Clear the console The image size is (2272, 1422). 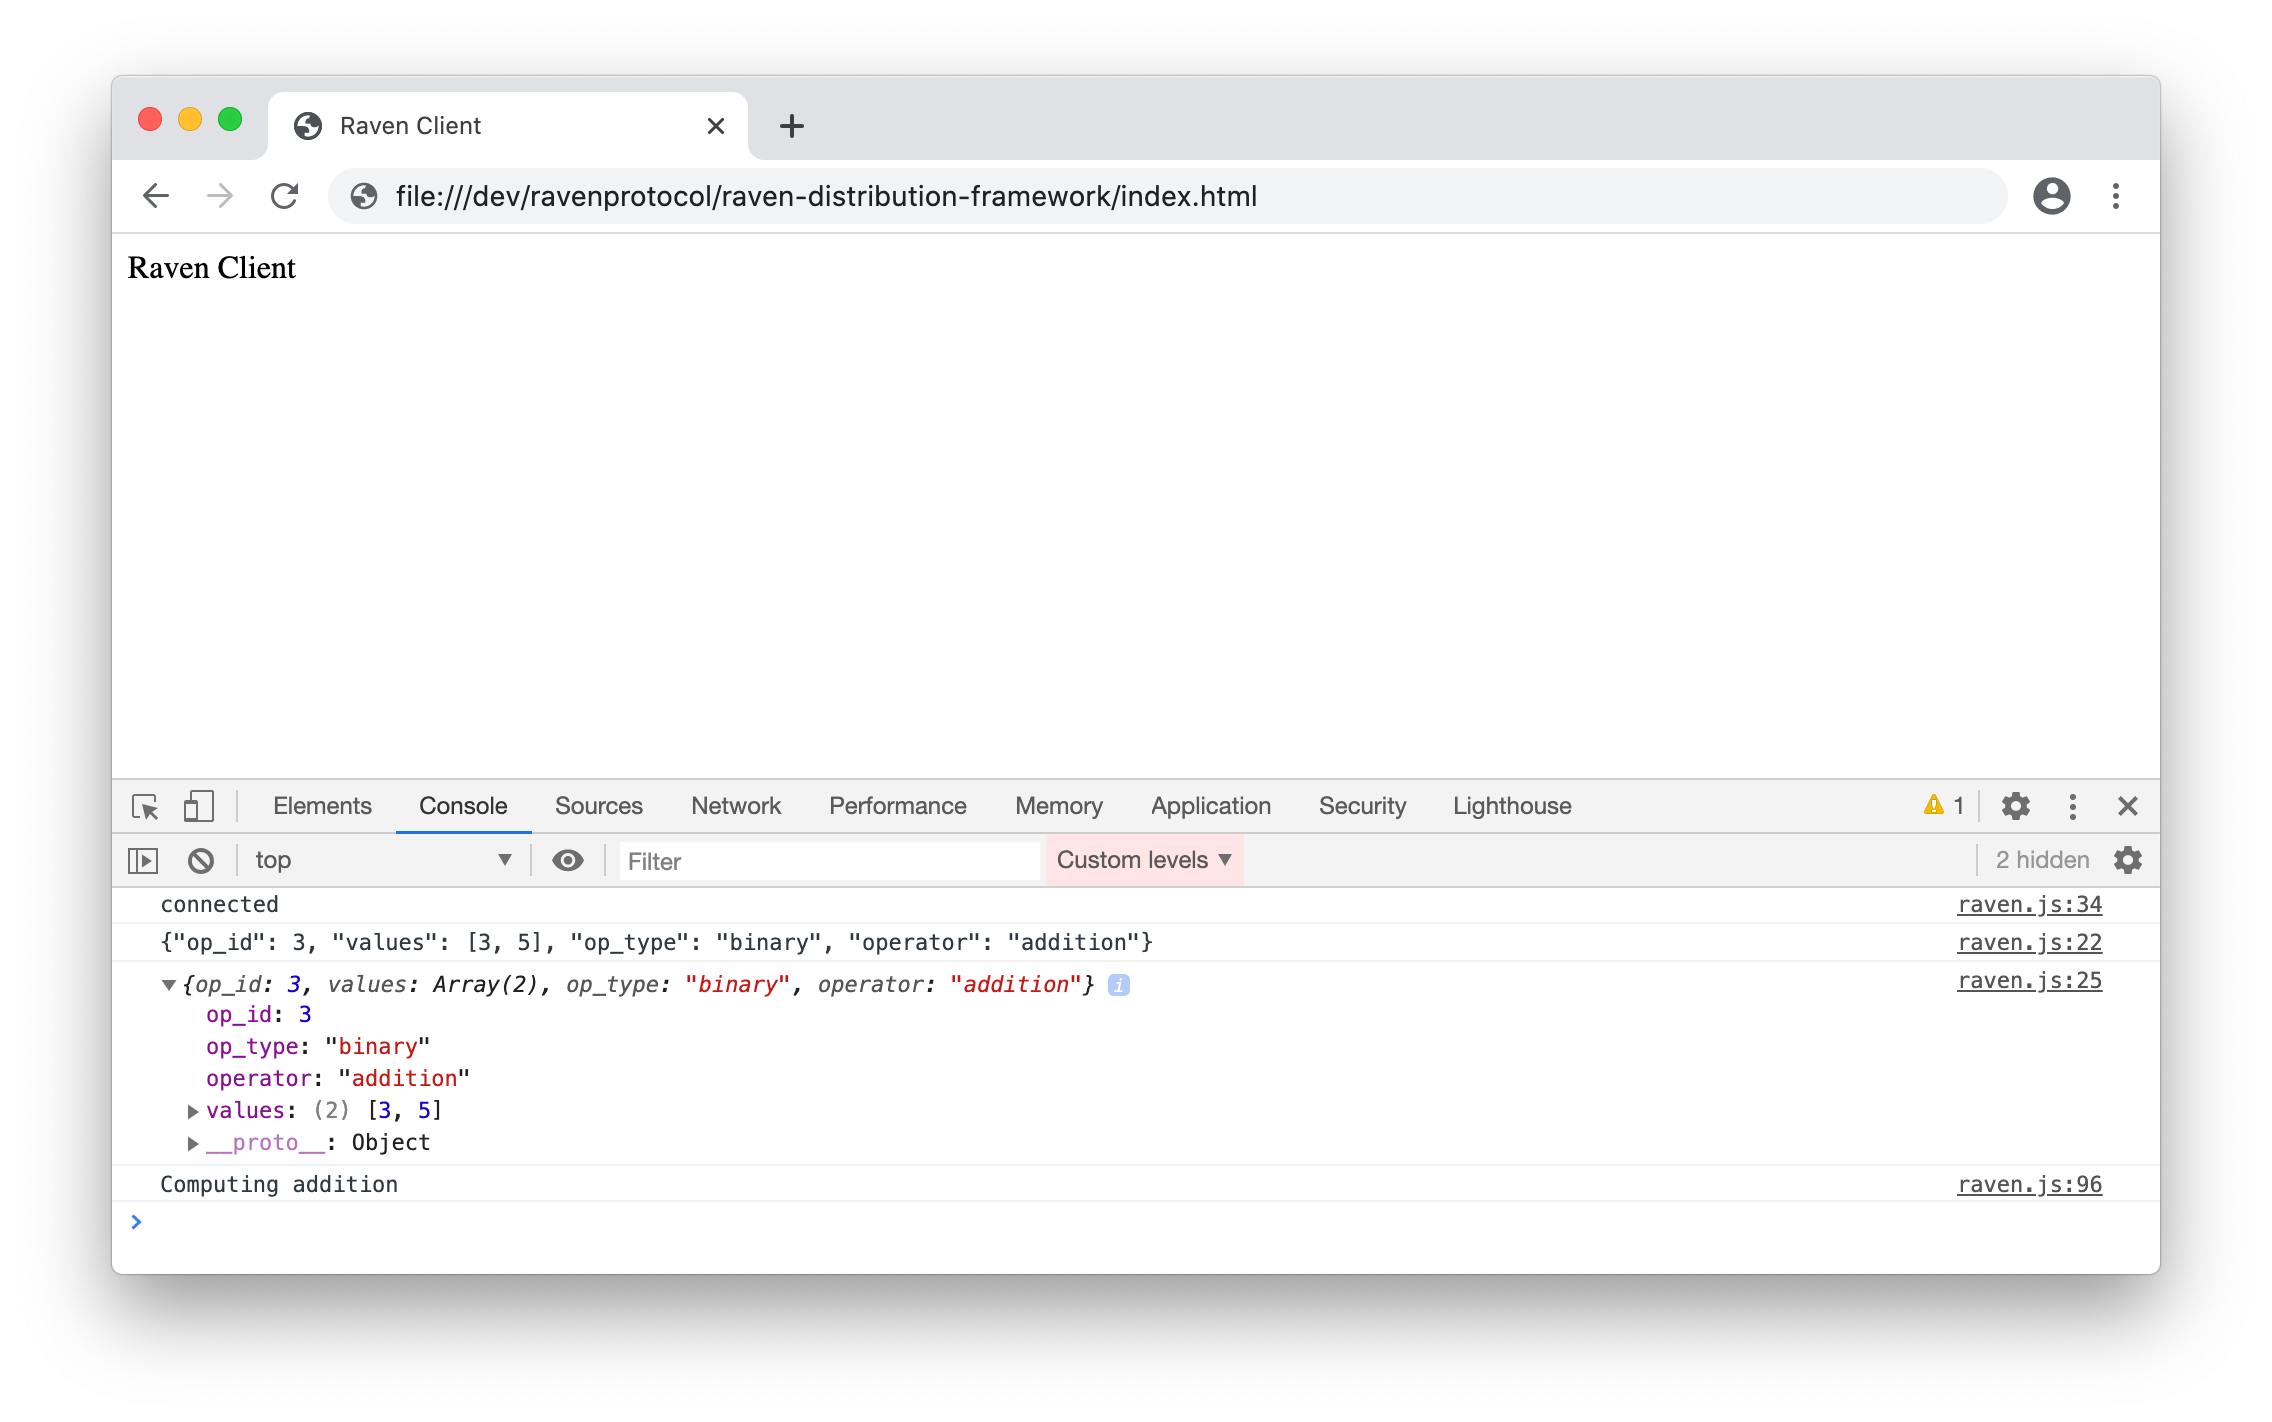tap(201, 860)
